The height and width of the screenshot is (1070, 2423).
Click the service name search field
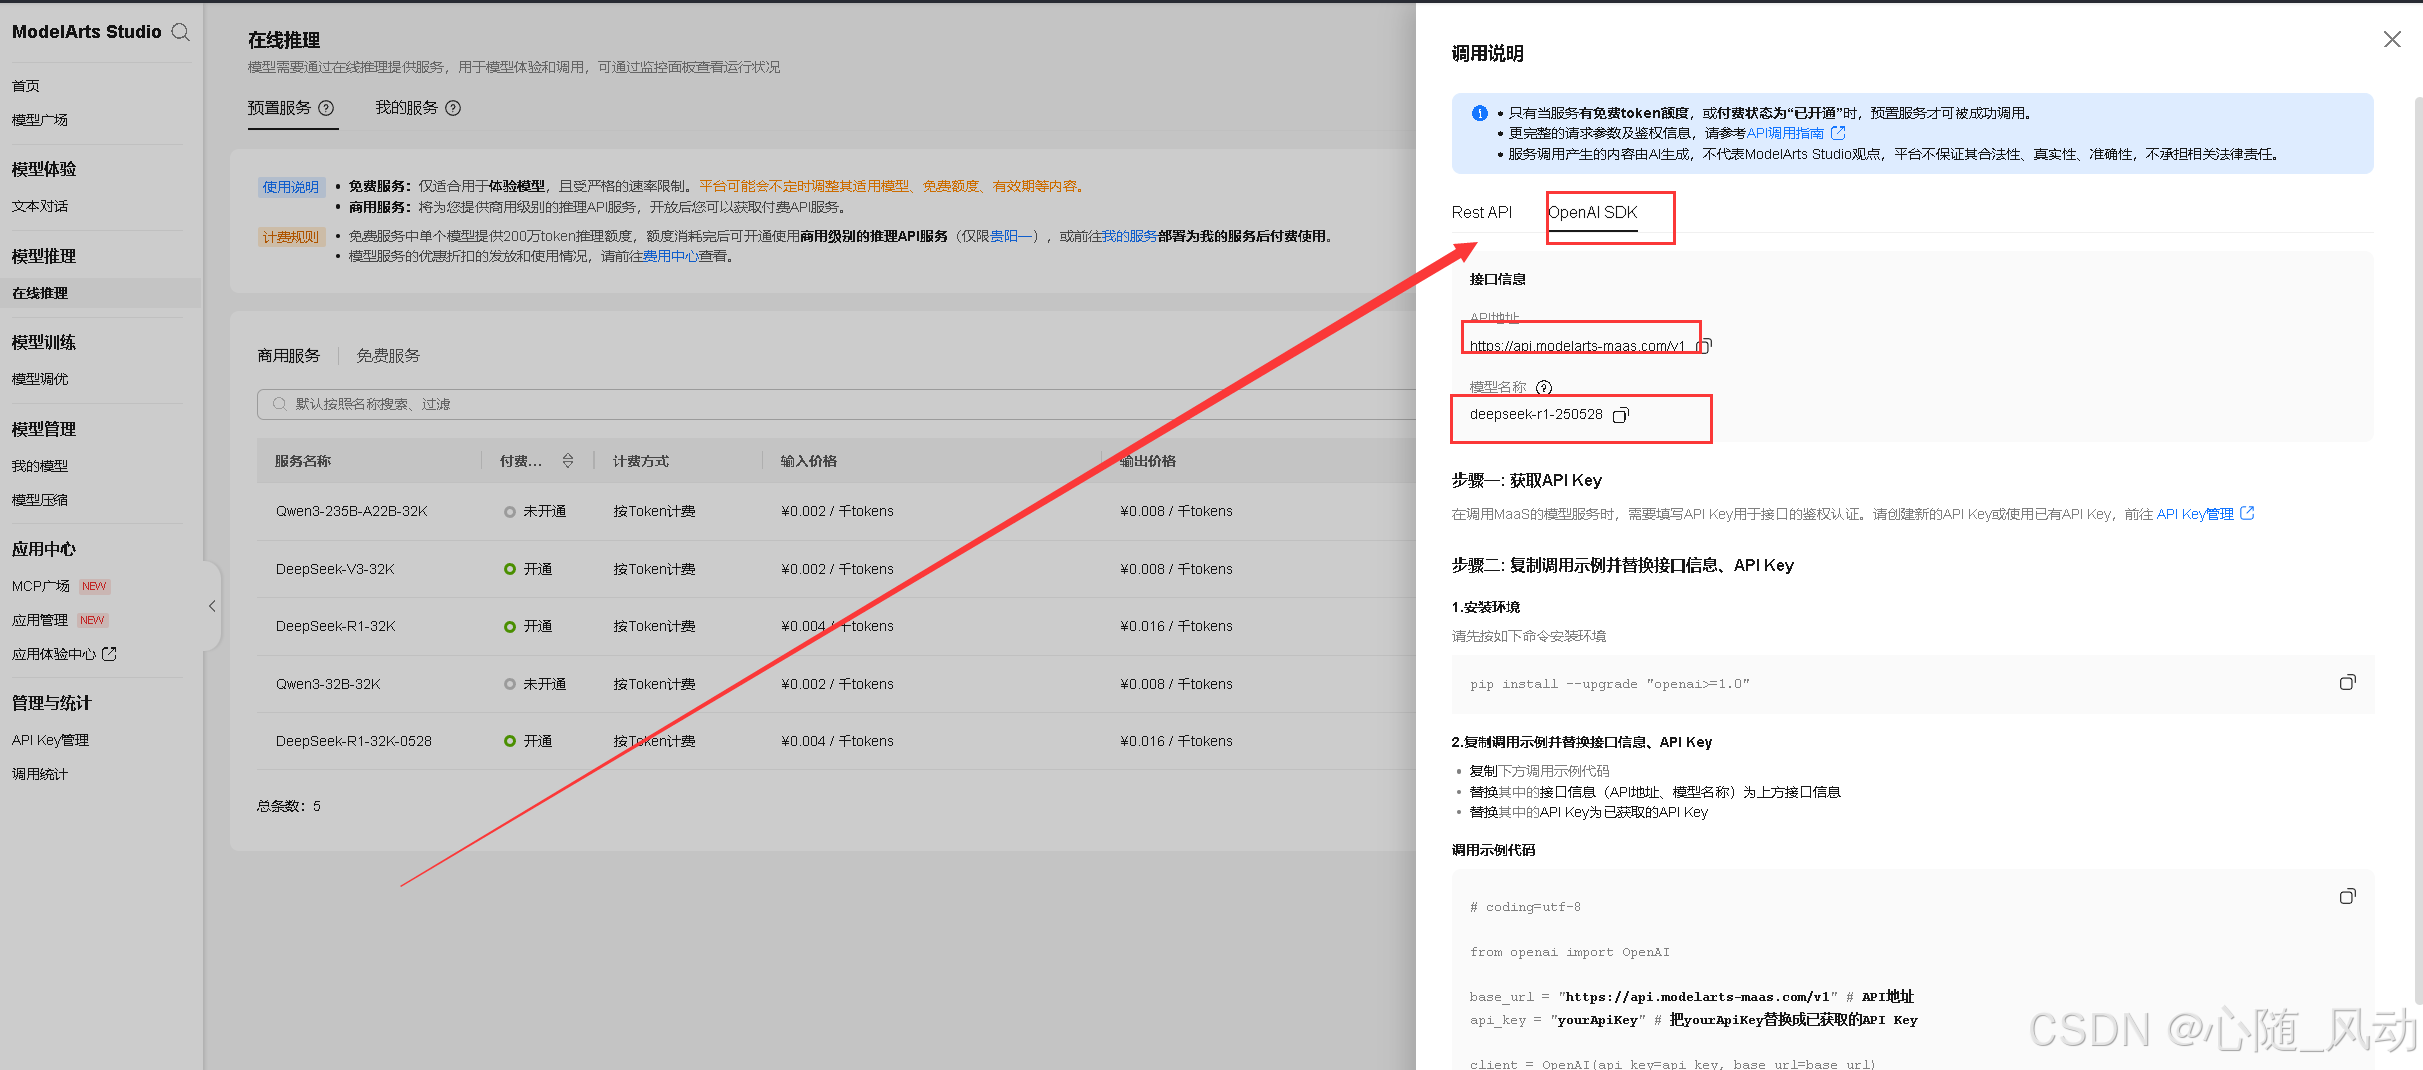pyautogui.click(x=836, y=404)
